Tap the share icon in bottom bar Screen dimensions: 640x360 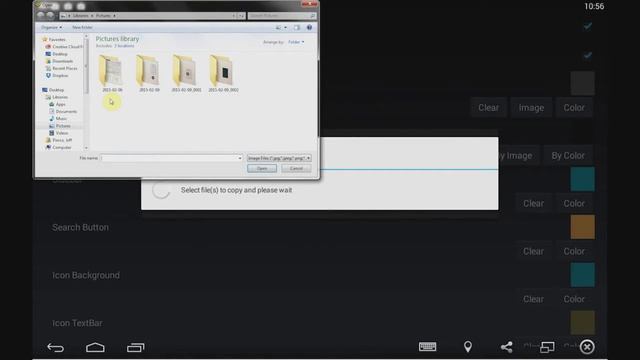click(507, 347)
